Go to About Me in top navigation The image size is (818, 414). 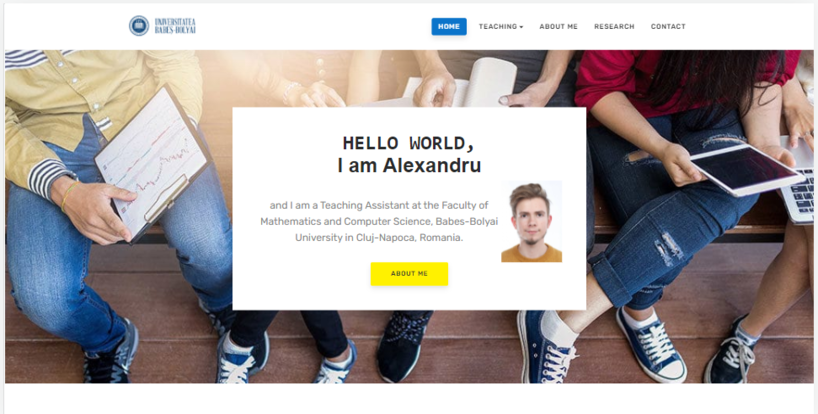pyautogui.click(x=558, y=27)
